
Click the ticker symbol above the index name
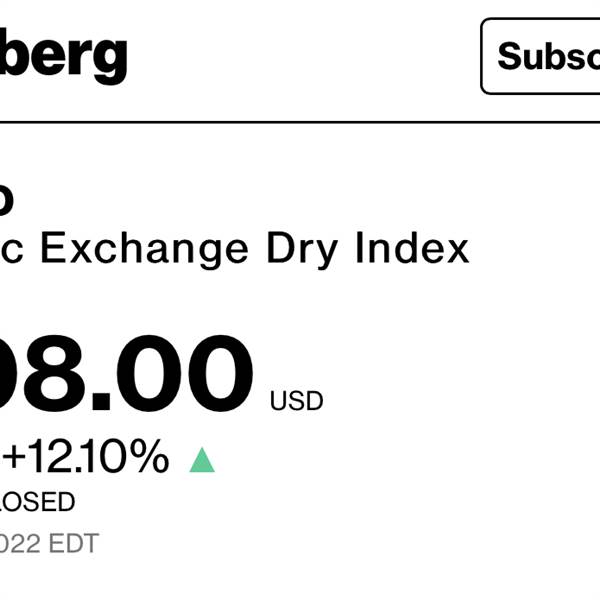pos(6,199)
